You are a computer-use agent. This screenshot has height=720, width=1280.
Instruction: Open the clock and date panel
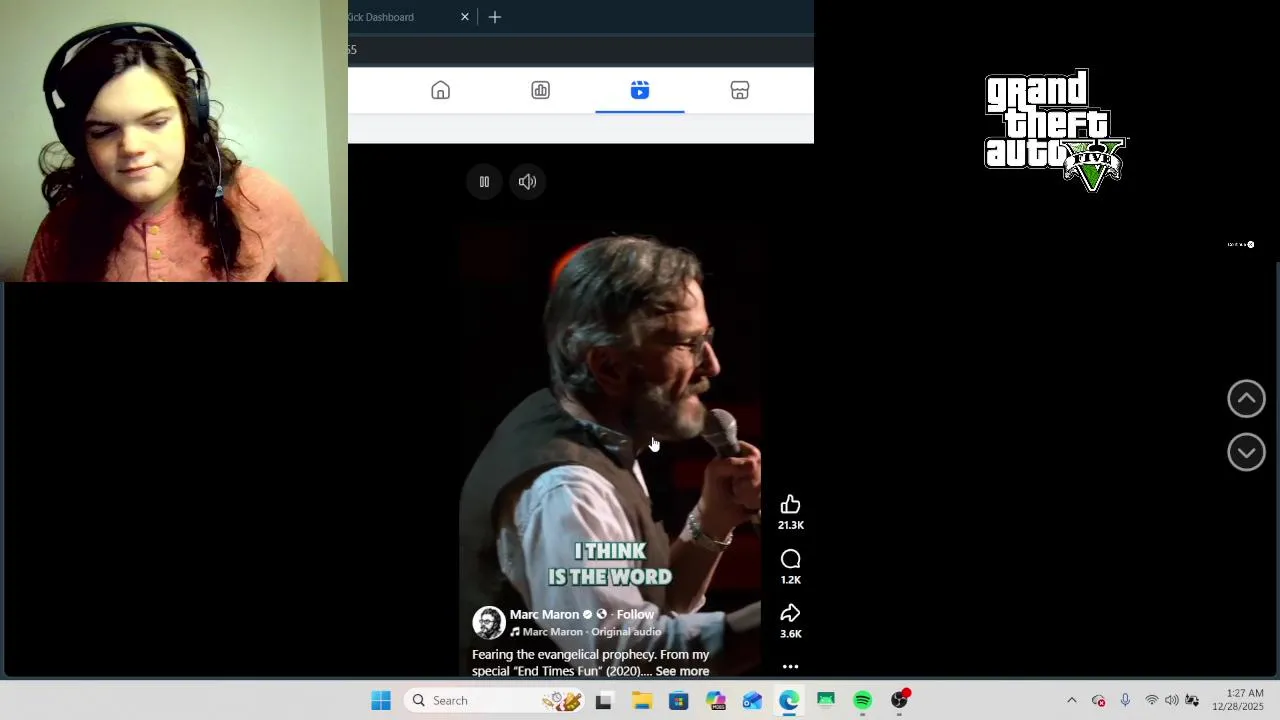pyautogui.click(x=1238, y=700)
